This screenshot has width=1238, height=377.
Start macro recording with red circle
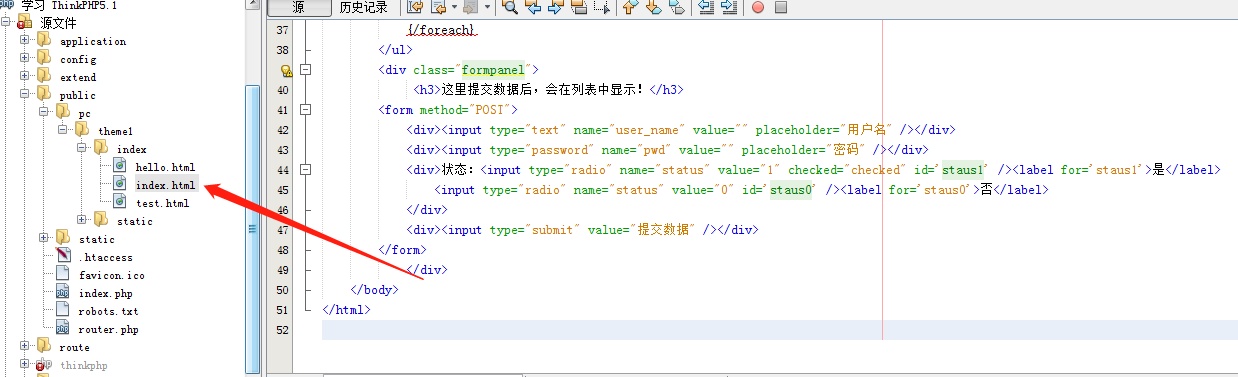[757, 6]
